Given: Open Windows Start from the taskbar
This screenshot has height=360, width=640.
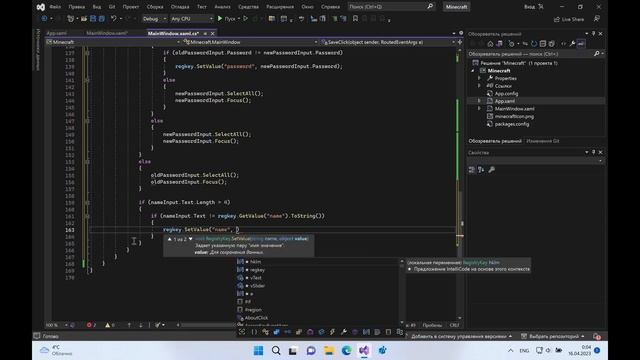Looking at the screenshot, I should pos(258,351).
